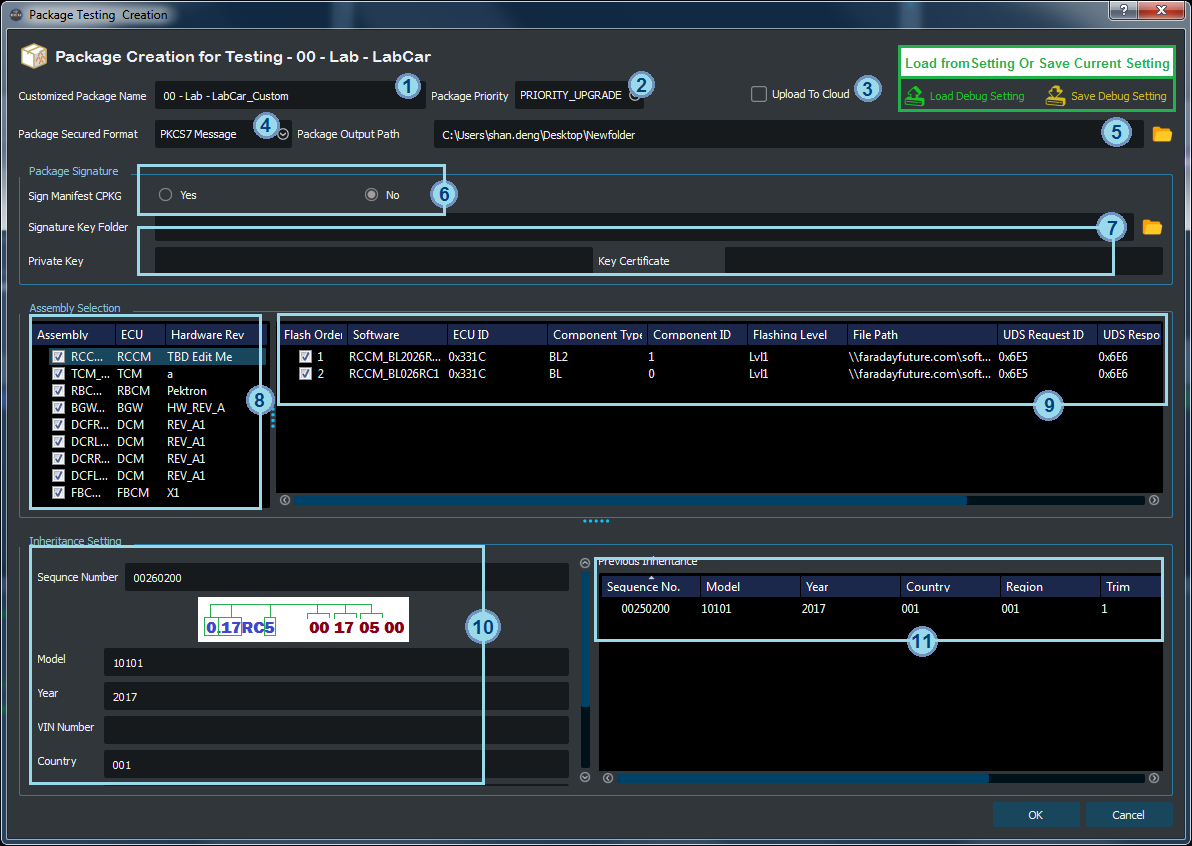The height and width of the screenshot is (846, 1192).
Task: Click VIN Number input field
Action: click(x=336, y=730)
